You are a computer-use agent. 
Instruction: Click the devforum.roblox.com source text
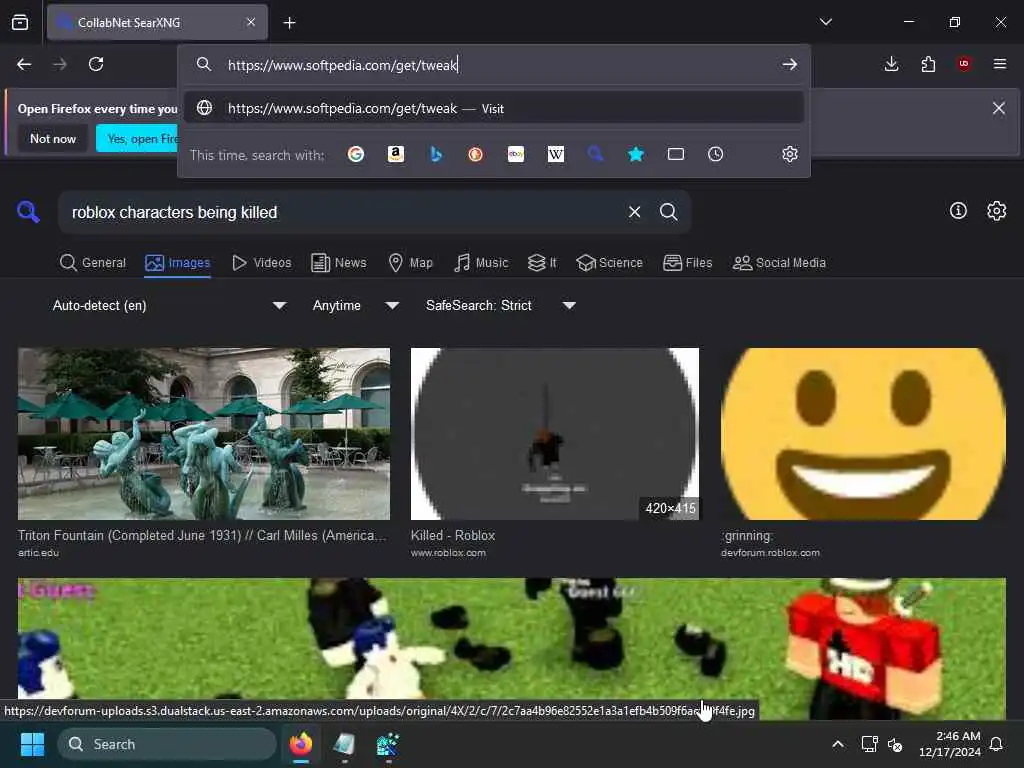coord(770,552)
